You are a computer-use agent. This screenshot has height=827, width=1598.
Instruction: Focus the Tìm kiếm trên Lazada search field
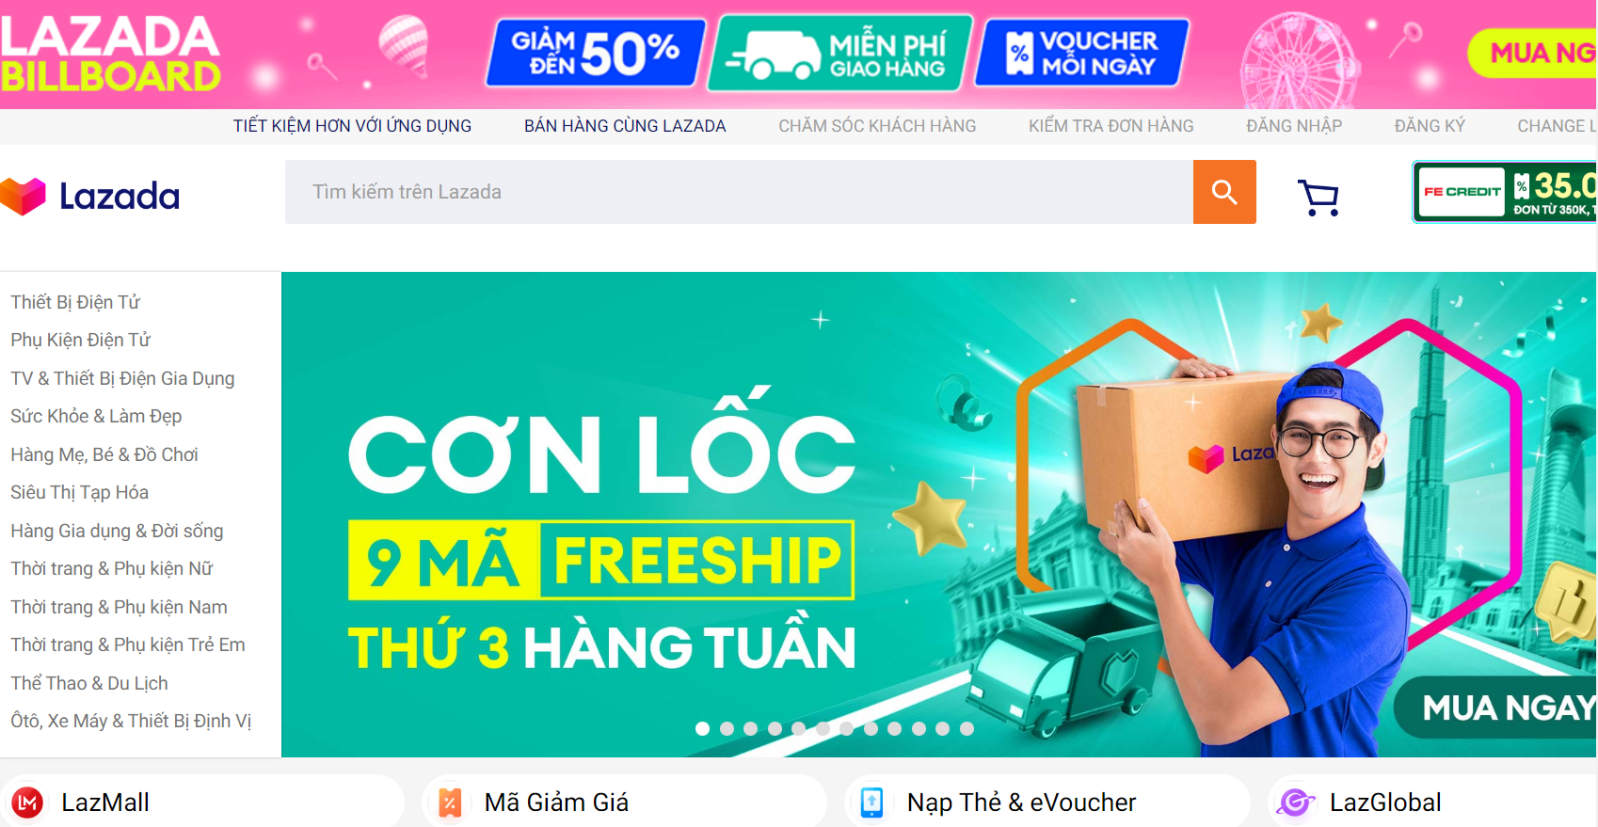pyautogui.click(x=739, y=192)
